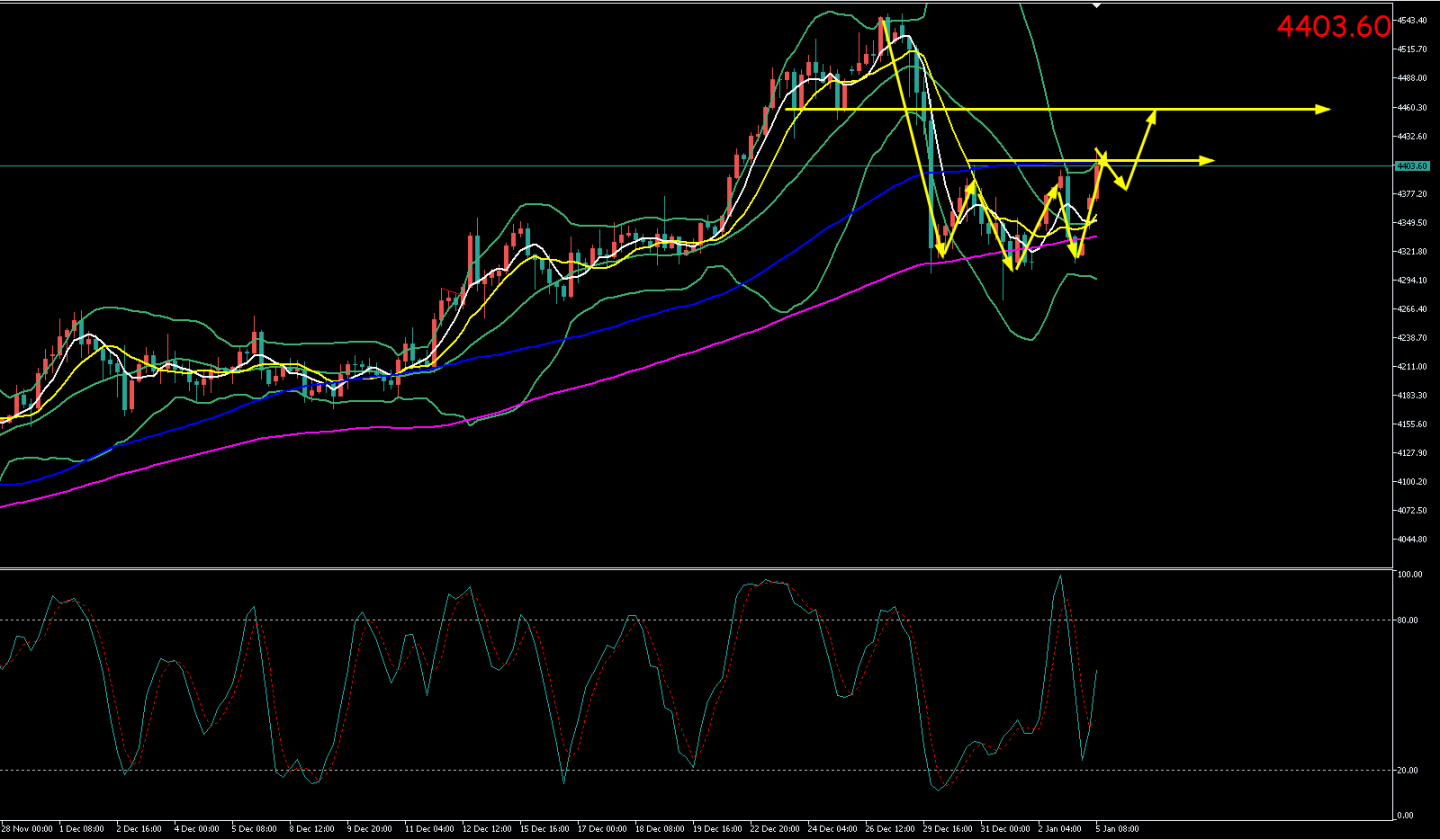Viewport: 1440px width, 839px height.
Task: Click the 4127.90 price axis label
Action: [1412, 453]
